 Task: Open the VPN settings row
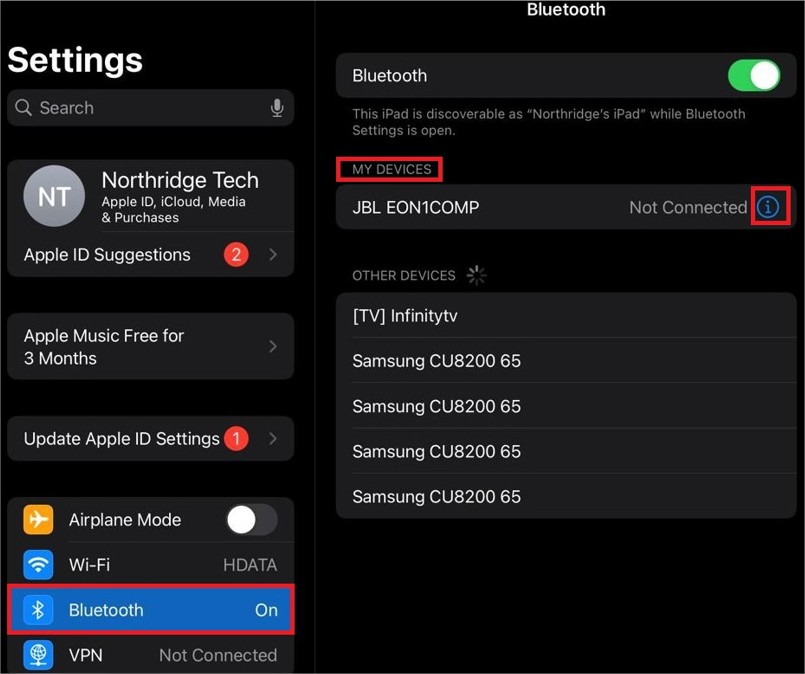[151, 655]
